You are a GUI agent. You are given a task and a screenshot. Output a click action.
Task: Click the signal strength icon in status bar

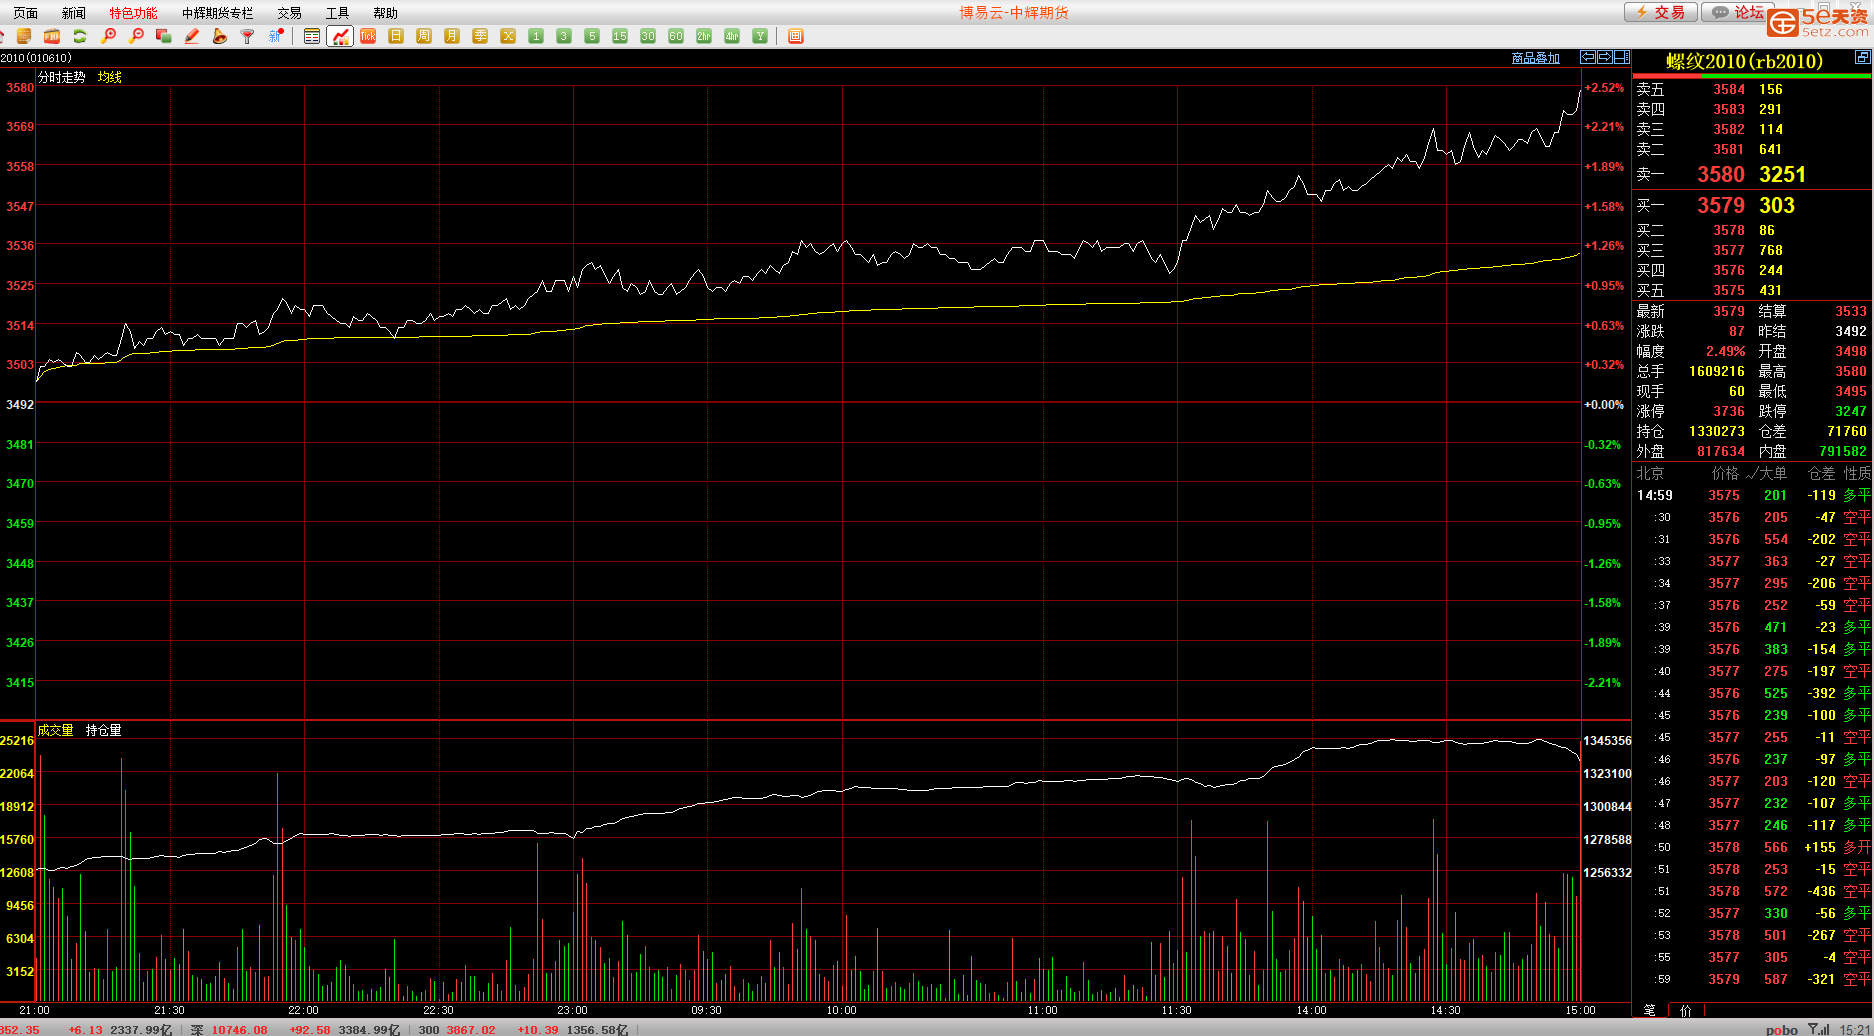point(1818,1029)
